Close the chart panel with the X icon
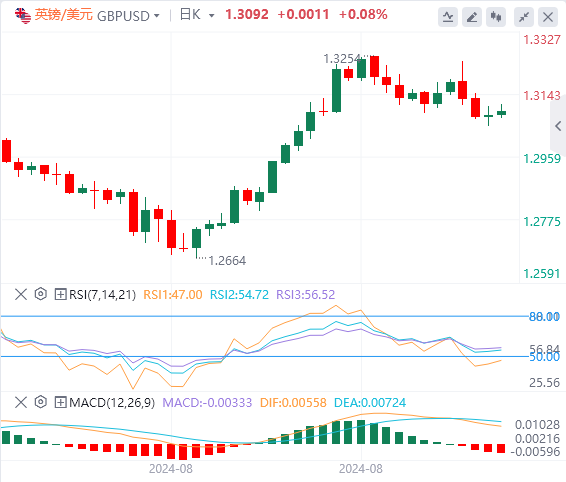Screen dimensions: 566x482 (548, 17)
